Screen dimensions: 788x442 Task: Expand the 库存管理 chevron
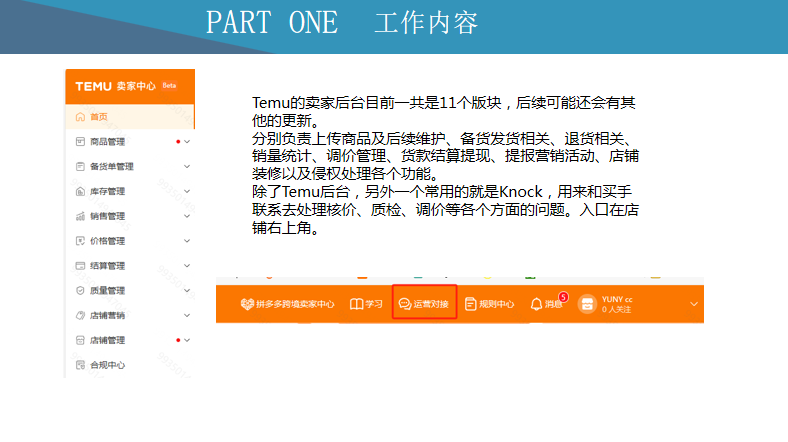(187, 191)
